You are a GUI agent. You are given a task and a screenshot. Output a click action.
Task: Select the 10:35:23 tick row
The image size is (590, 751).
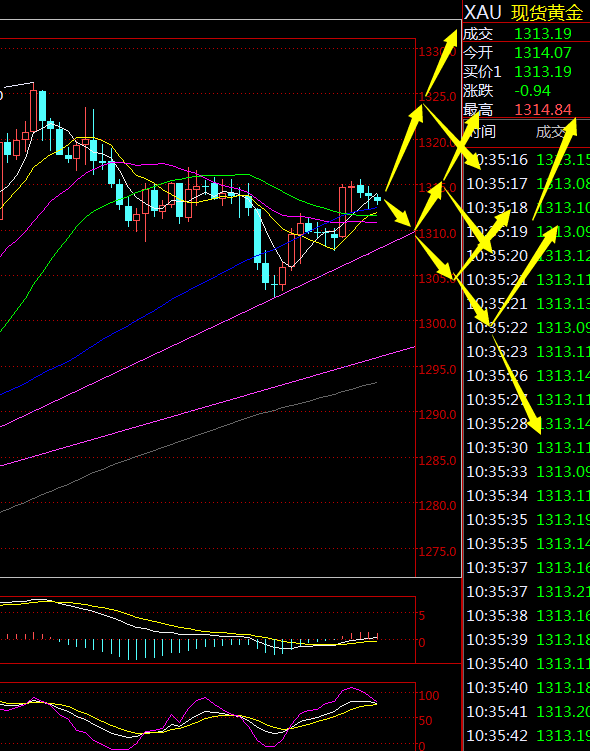528,352
